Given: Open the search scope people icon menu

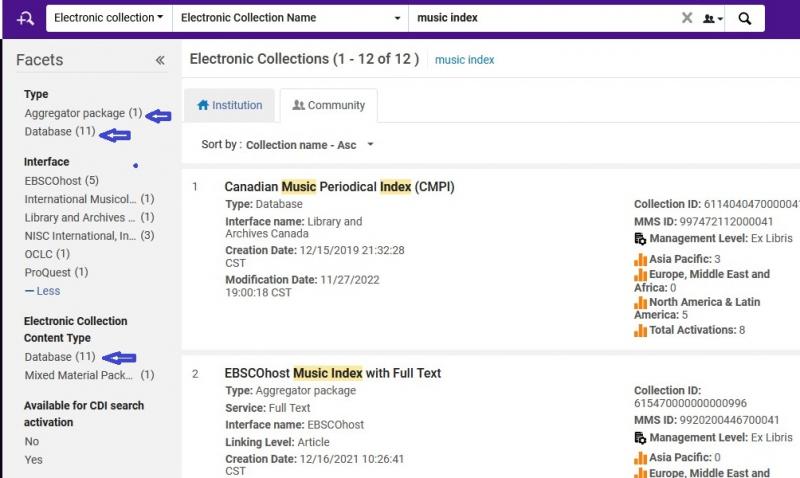Looking at the screenshot, I should (711, 18).
